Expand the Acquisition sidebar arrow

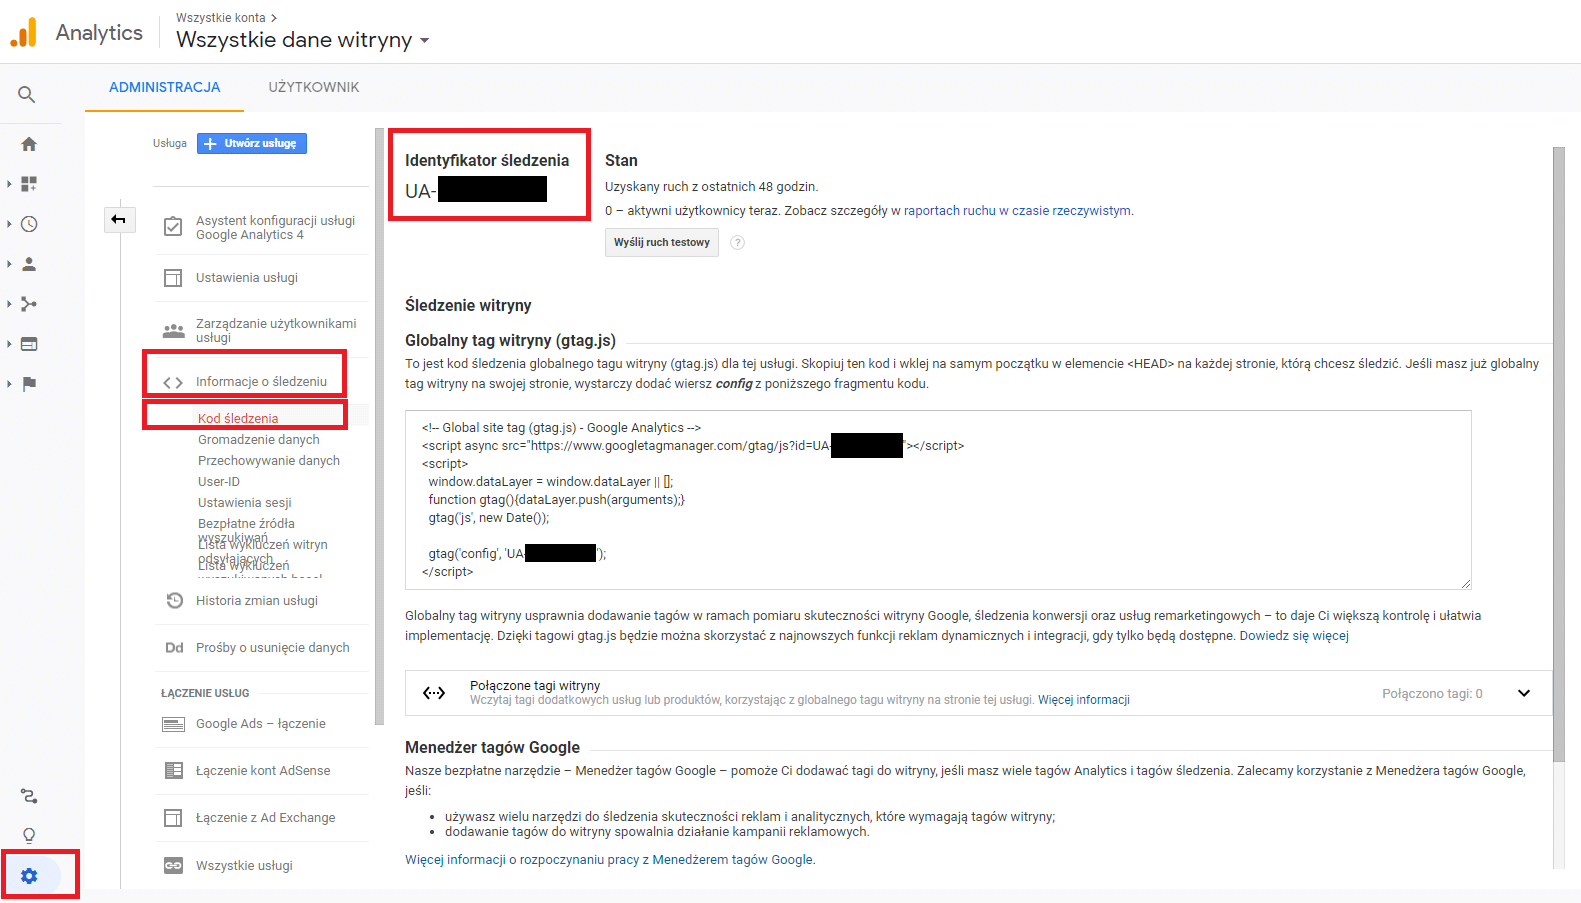9,304
